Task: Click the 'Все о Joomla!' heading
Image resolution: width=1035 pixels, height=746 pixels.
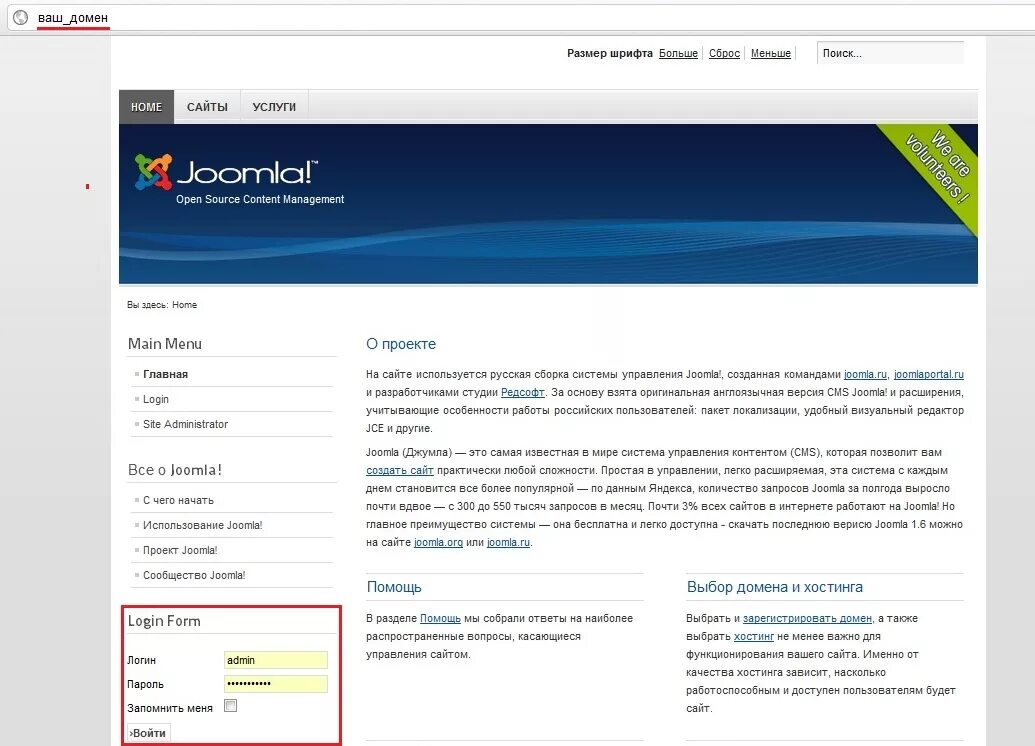Action: (x=175, y=470)
